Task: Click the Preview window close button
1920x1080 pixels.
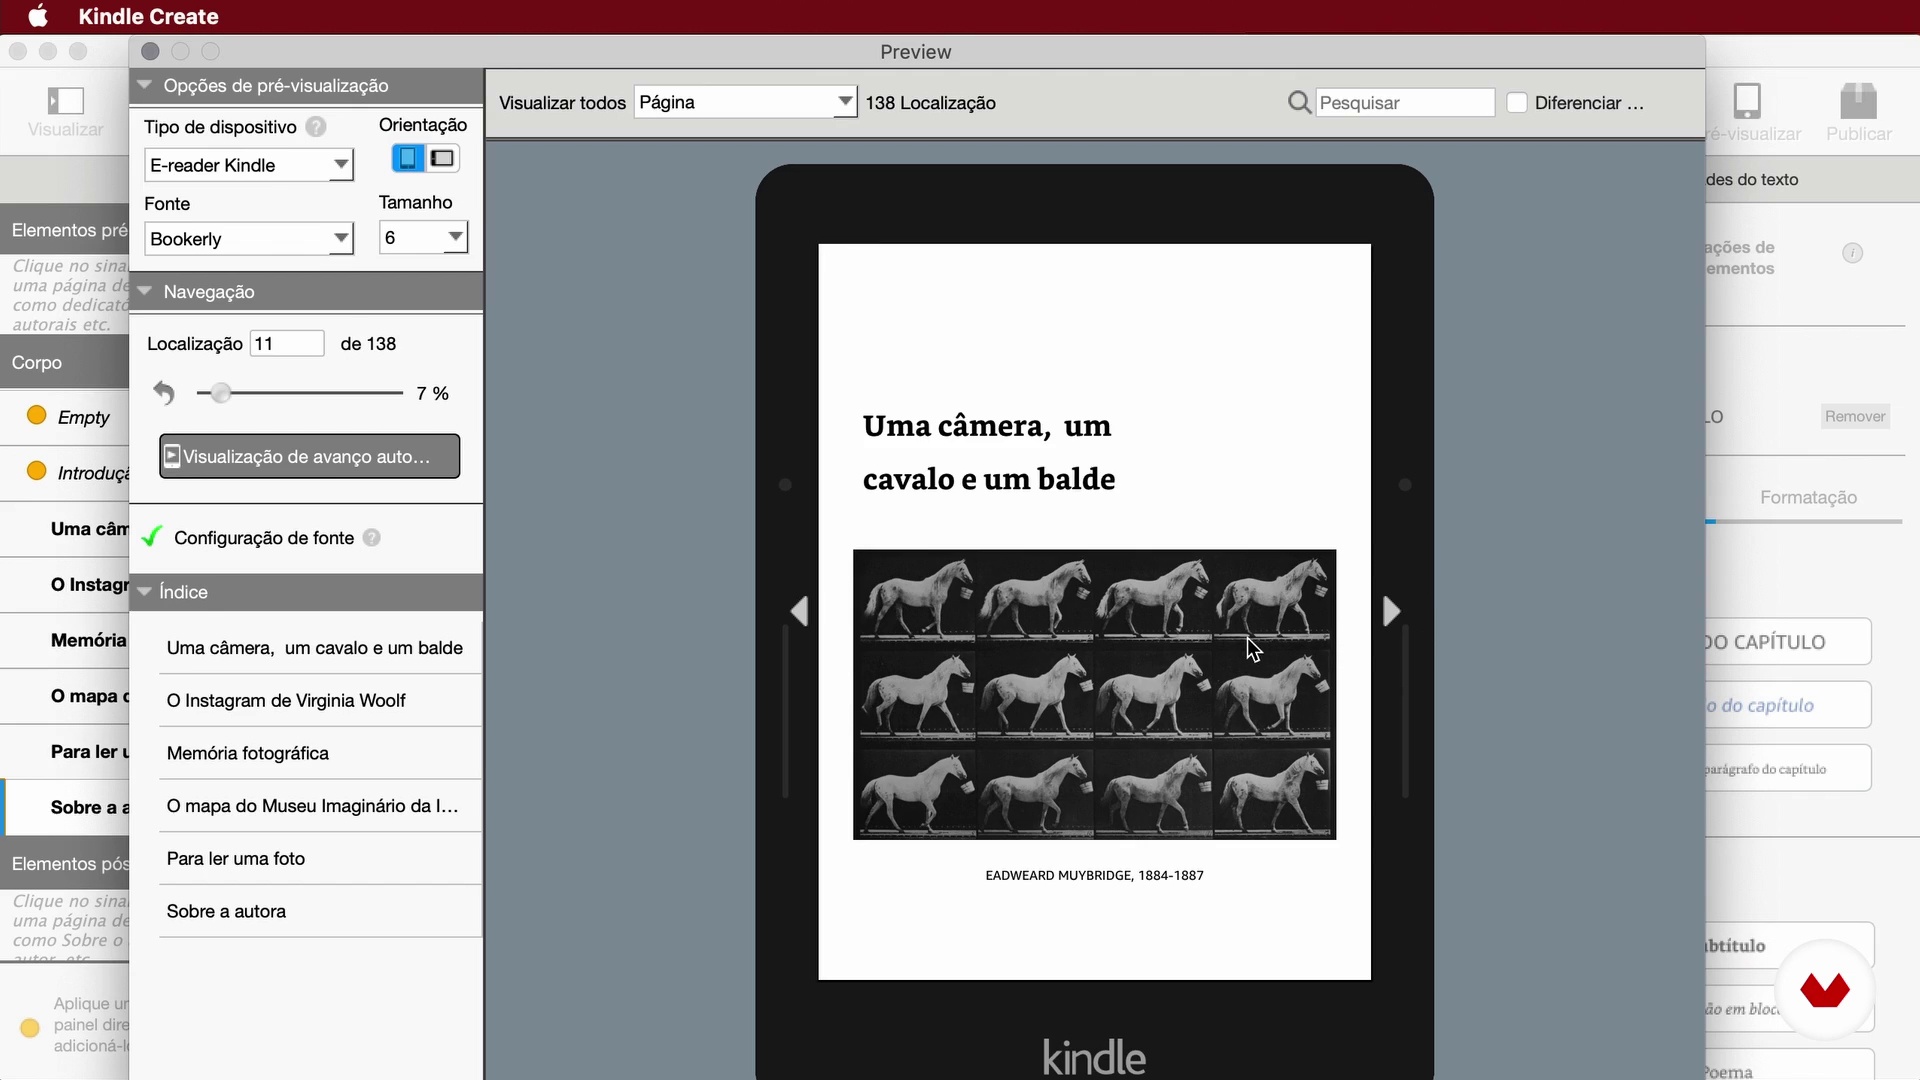Action: [150, 51]
